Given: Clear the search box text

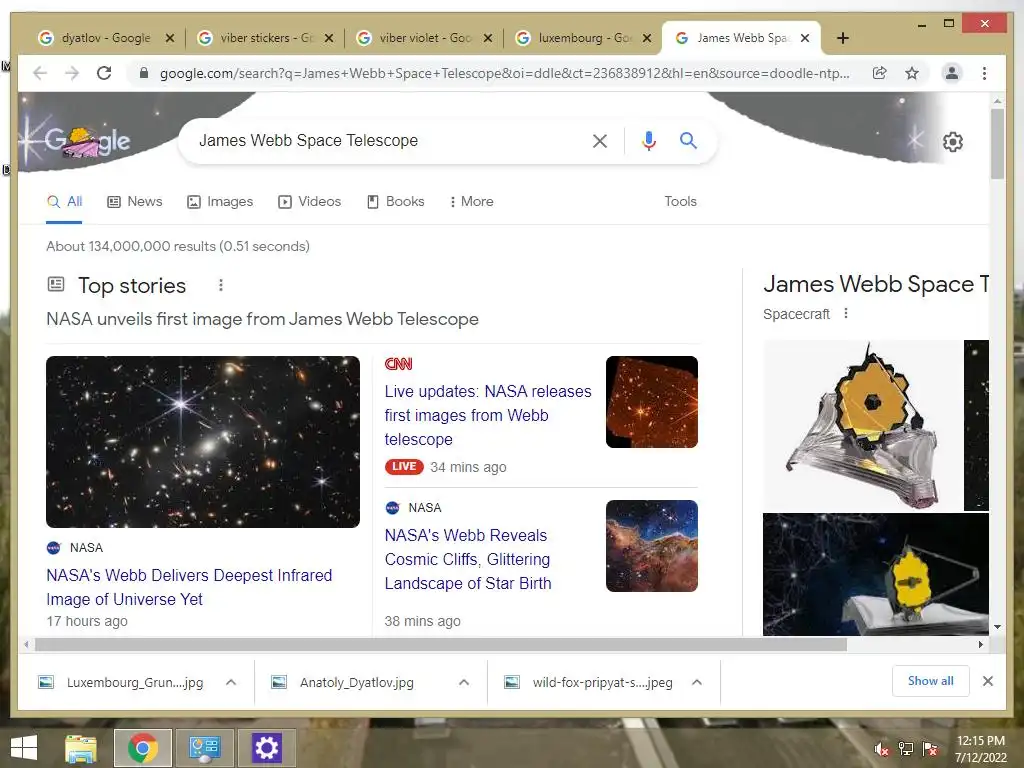Looking at the screenshot, I should 600,141.
